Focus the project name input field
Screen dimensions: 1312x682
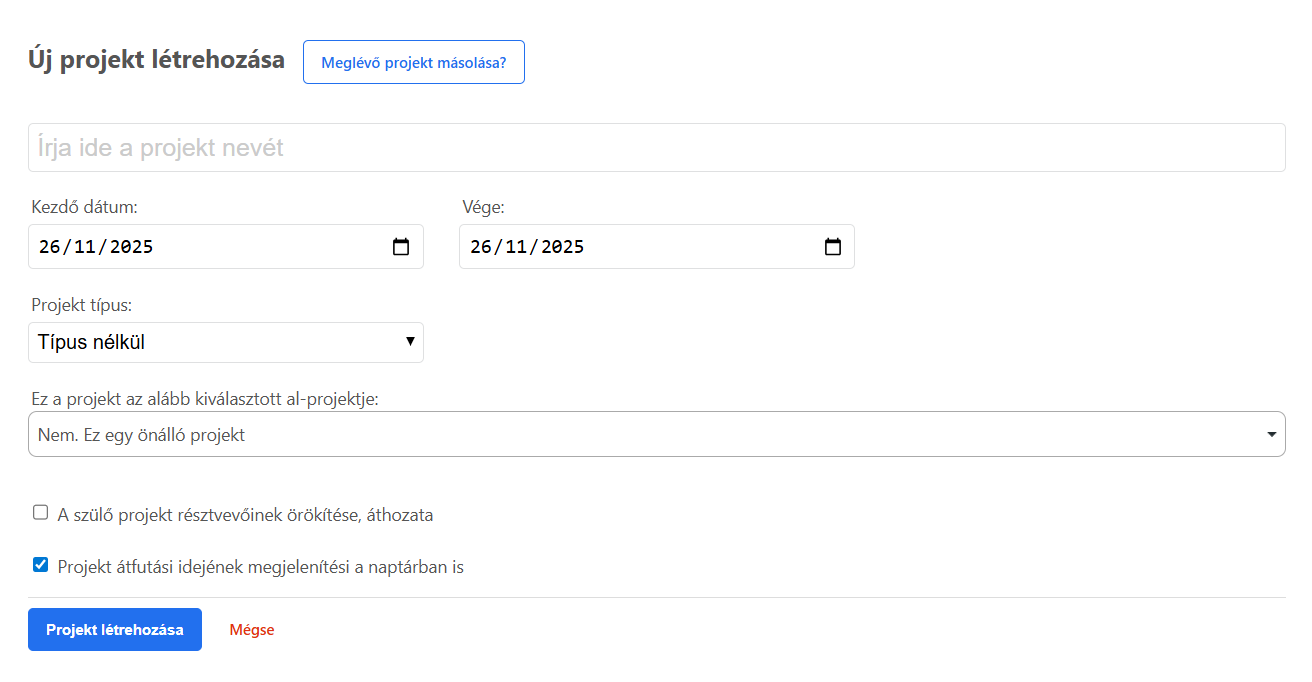click(656, 148)
